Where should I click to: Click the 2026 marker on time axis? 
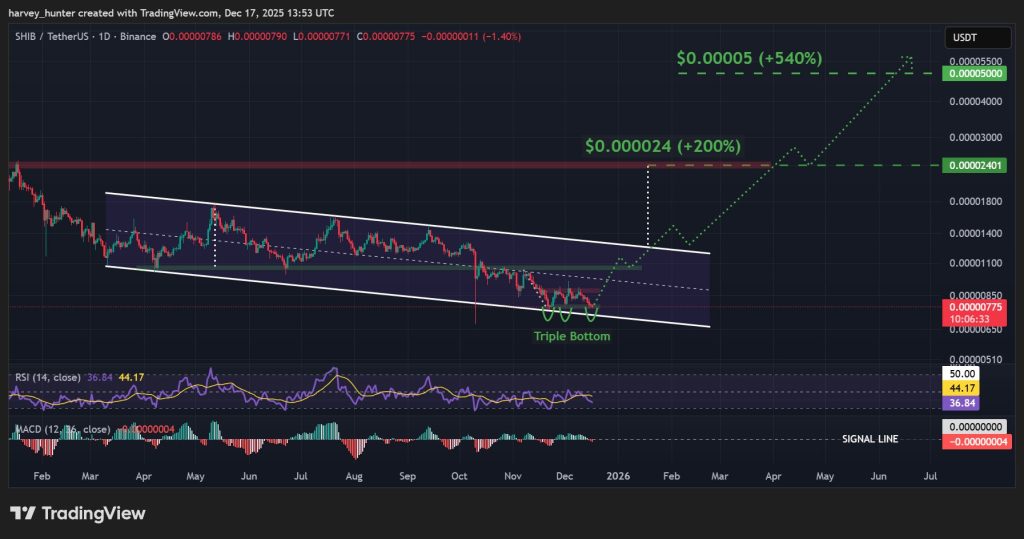click(x=618, y=478)
